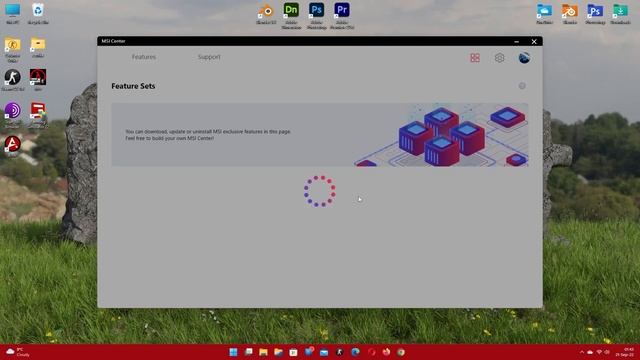Image resolution: width=640 pixels, height=360 pixels.
Task: Select the Adobe Dimension shortcut
Action: point(291,16)
